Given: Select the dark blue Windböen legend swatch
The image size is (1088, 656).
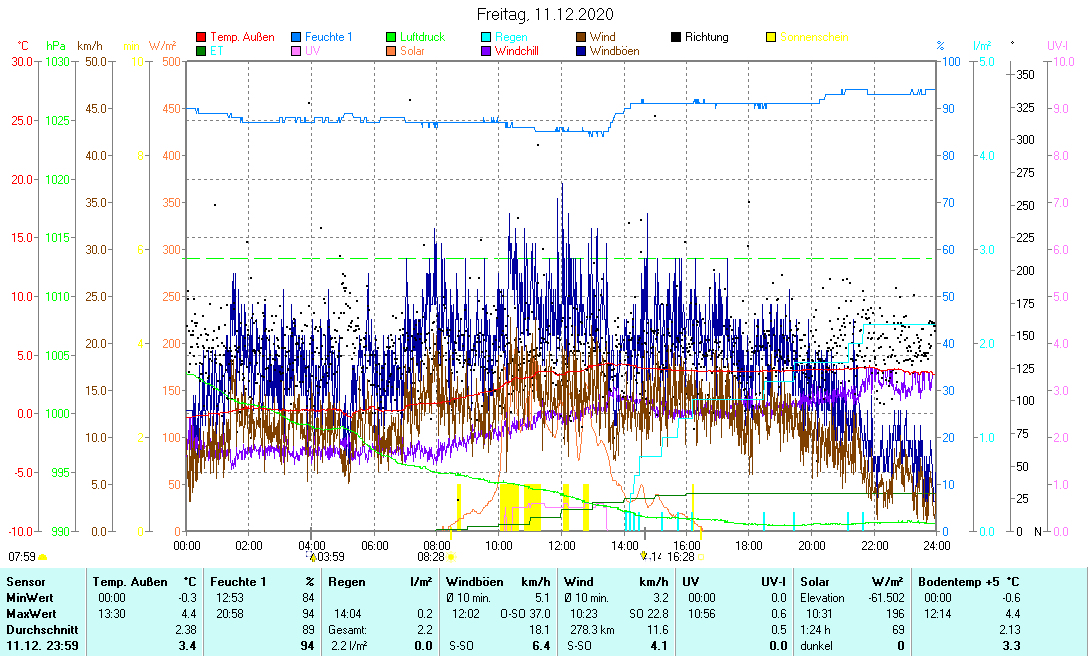Looking at the screenshot, I should [581, 50].
